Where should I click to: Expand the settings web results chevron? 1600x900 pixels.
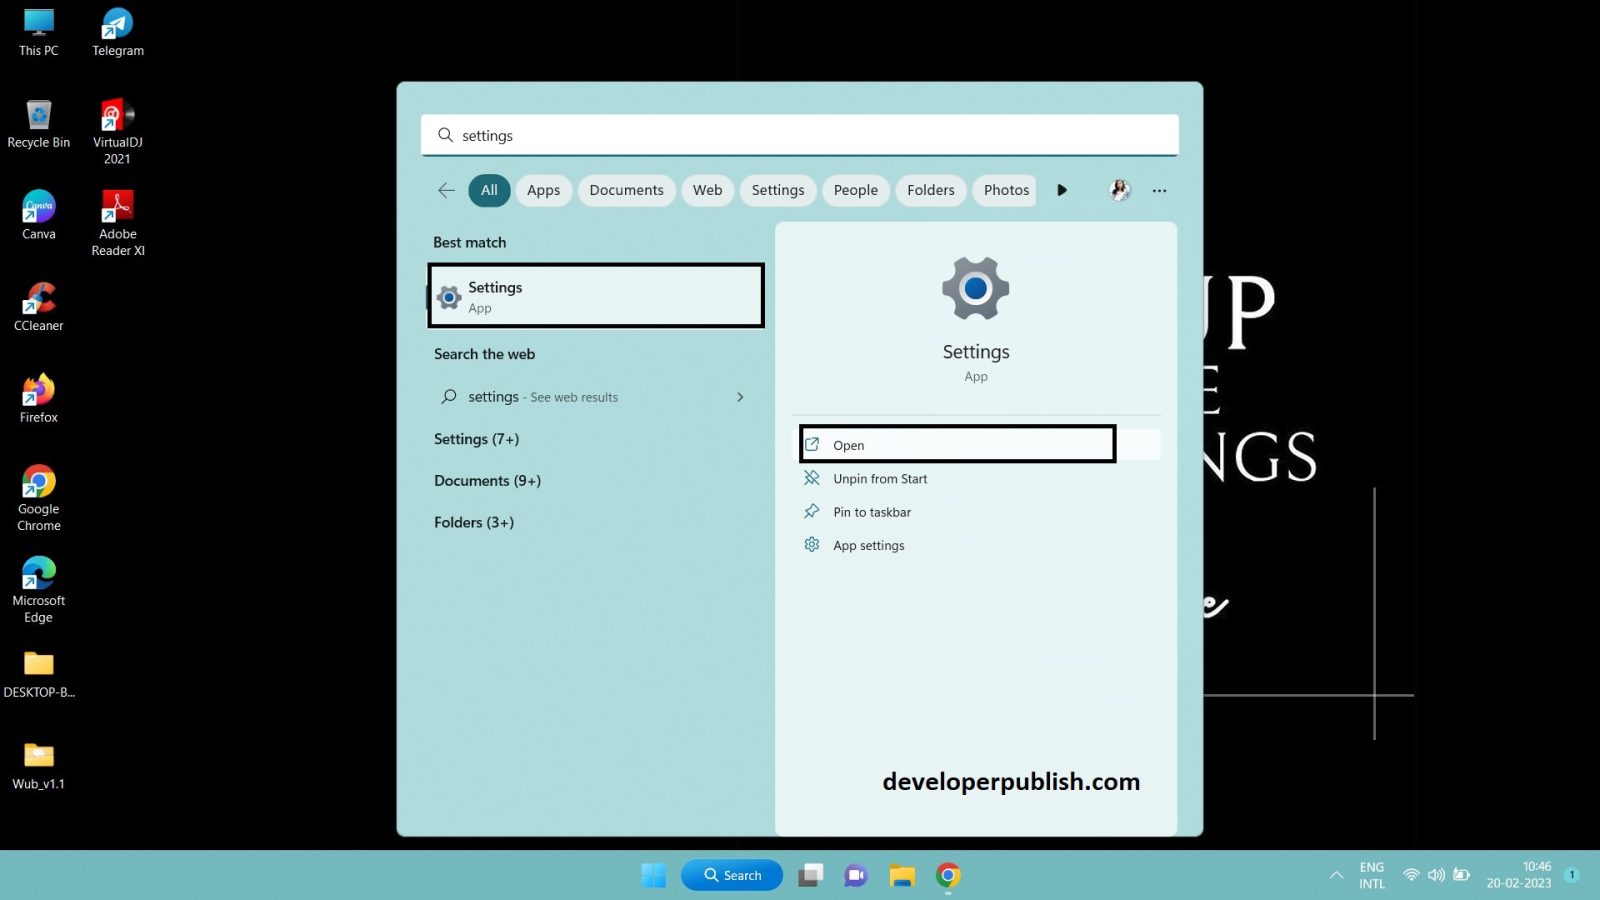click(740, 397)
